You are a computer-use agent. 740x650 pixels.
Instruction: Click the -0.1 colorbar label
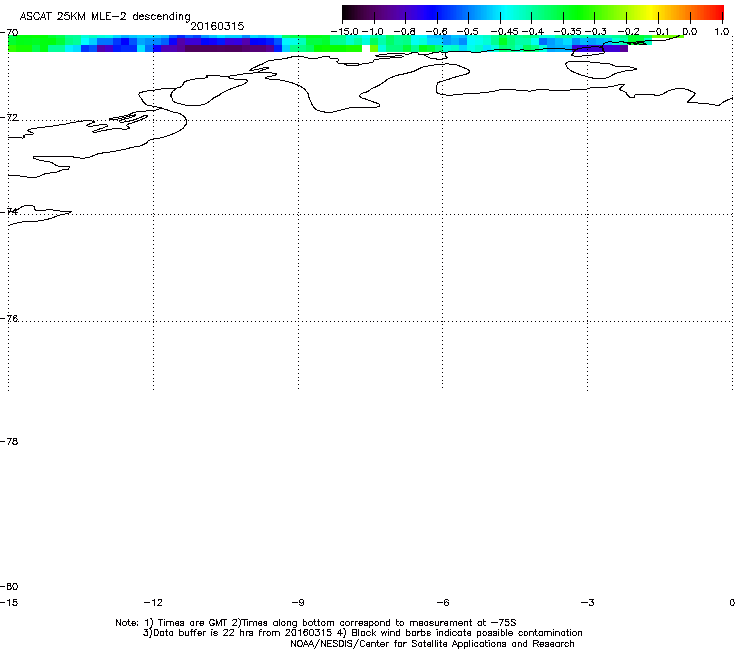(x=658, y=32)
